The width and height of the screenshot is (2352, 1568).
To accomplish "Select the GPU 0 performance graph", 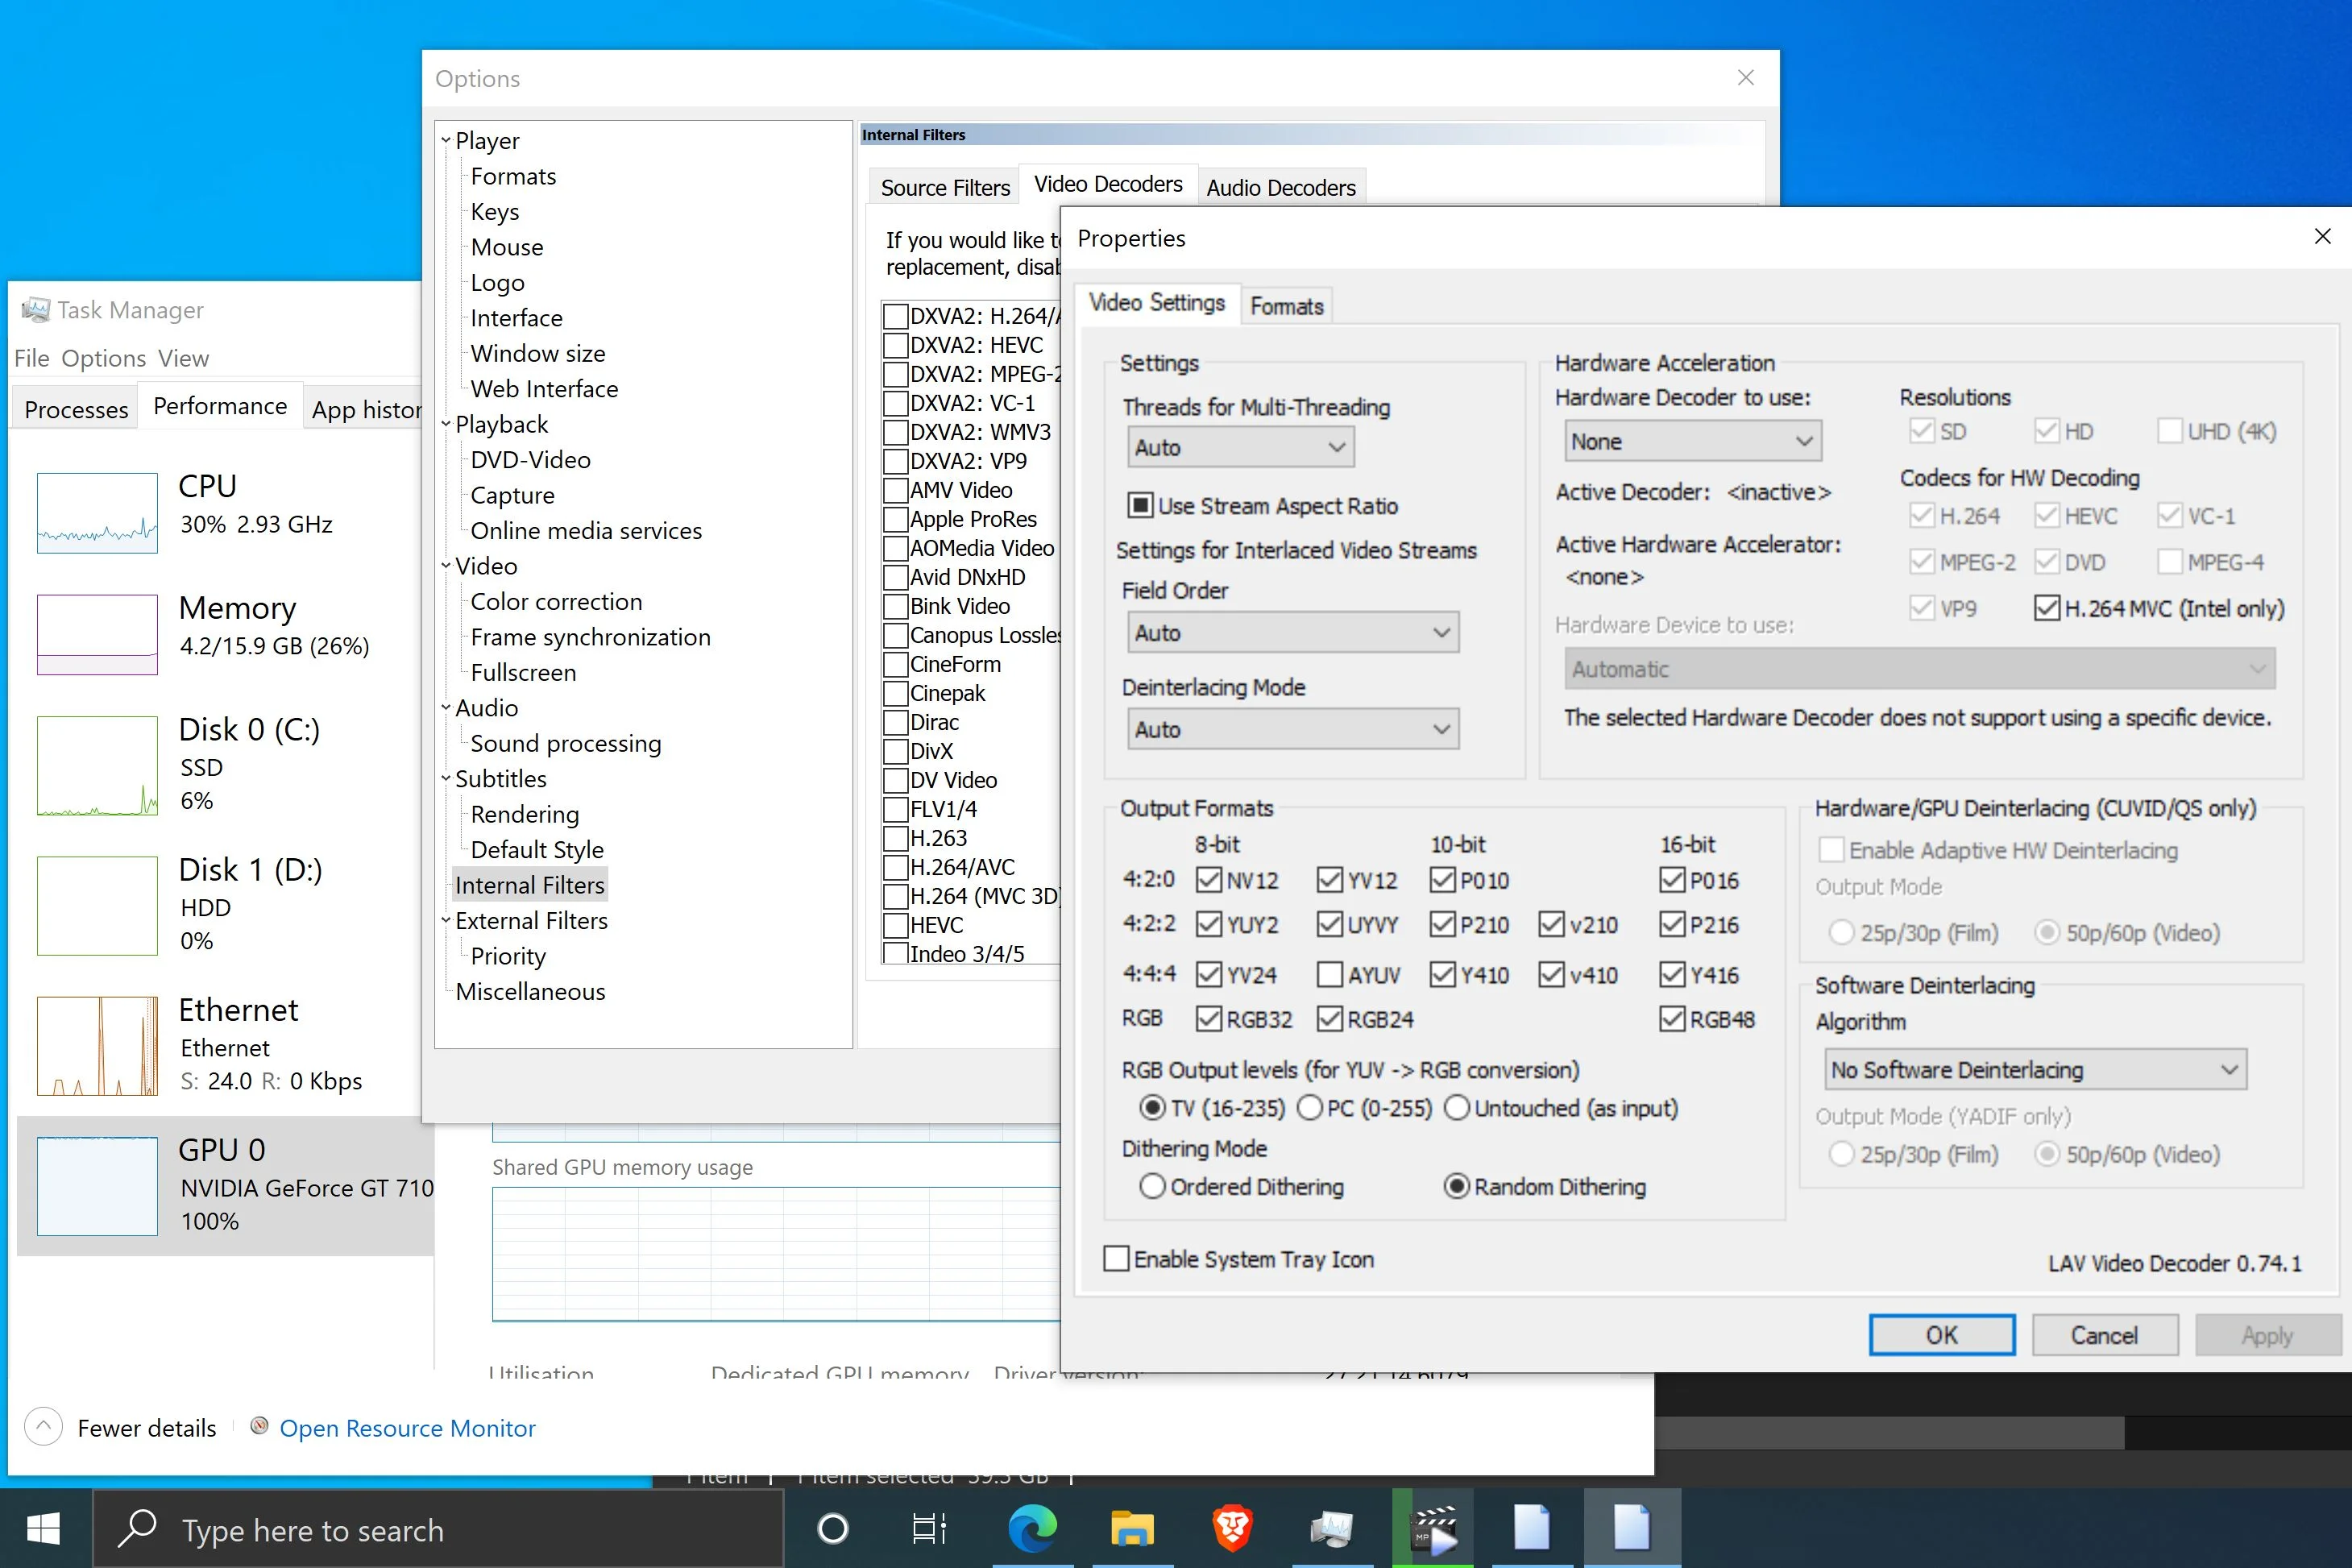I will coord(97,1186).
